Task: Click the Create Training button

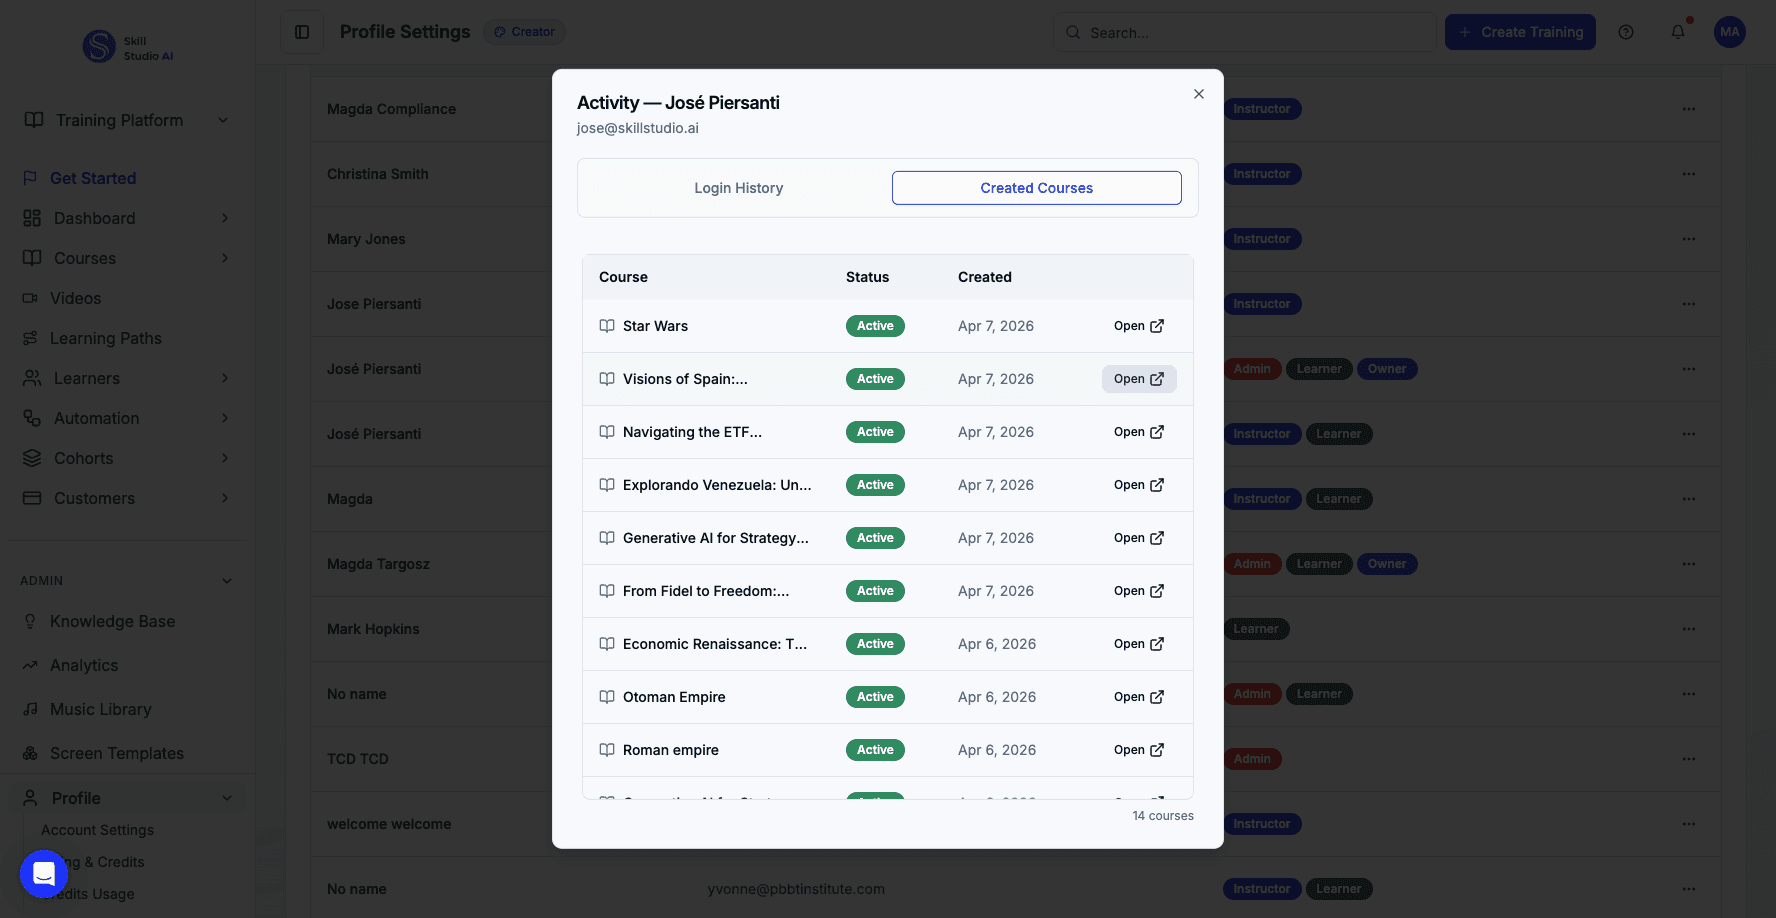Action: 1520,32
